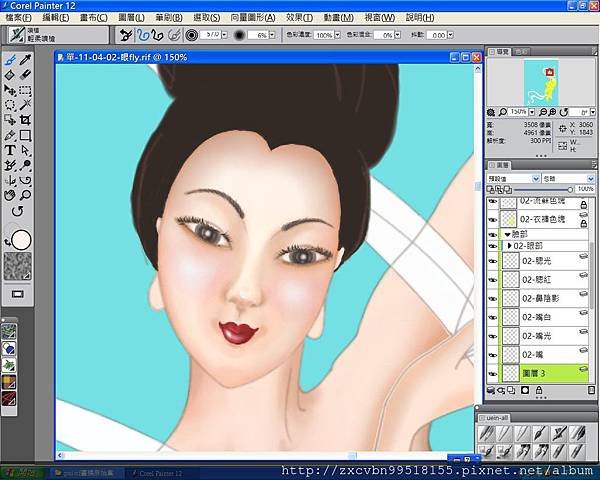Hide the 02-嘴光 layer

493,336
